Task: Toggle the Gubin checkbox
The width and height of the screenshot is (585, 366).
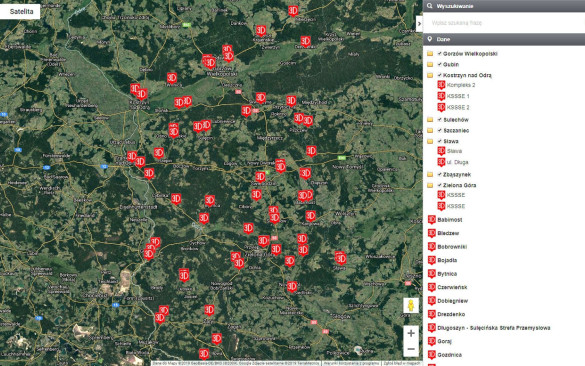Action: point(439,64)
